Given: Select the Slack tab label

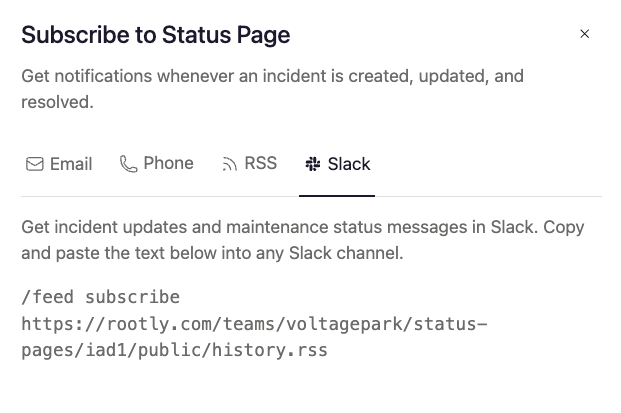Looking at the screenshot, I should click(x=349, y=164).
